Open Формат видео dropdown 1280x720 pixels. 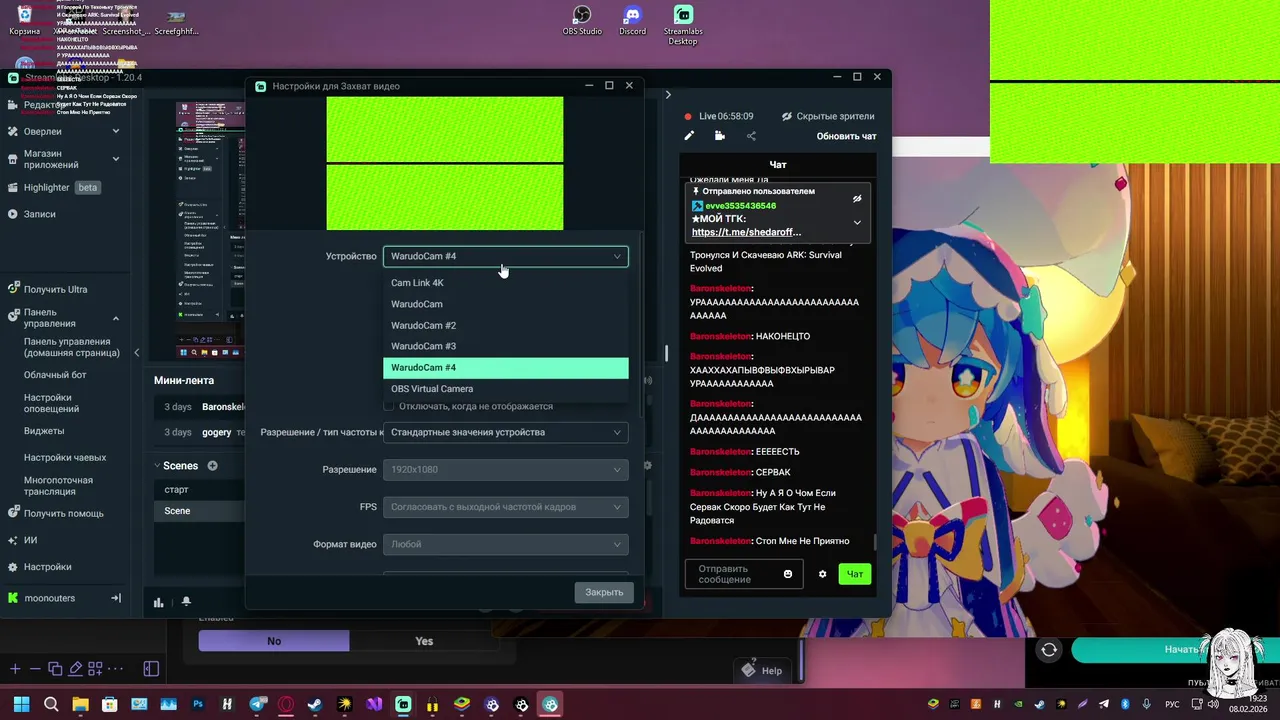pyautogui.click(x=506, y=544)
